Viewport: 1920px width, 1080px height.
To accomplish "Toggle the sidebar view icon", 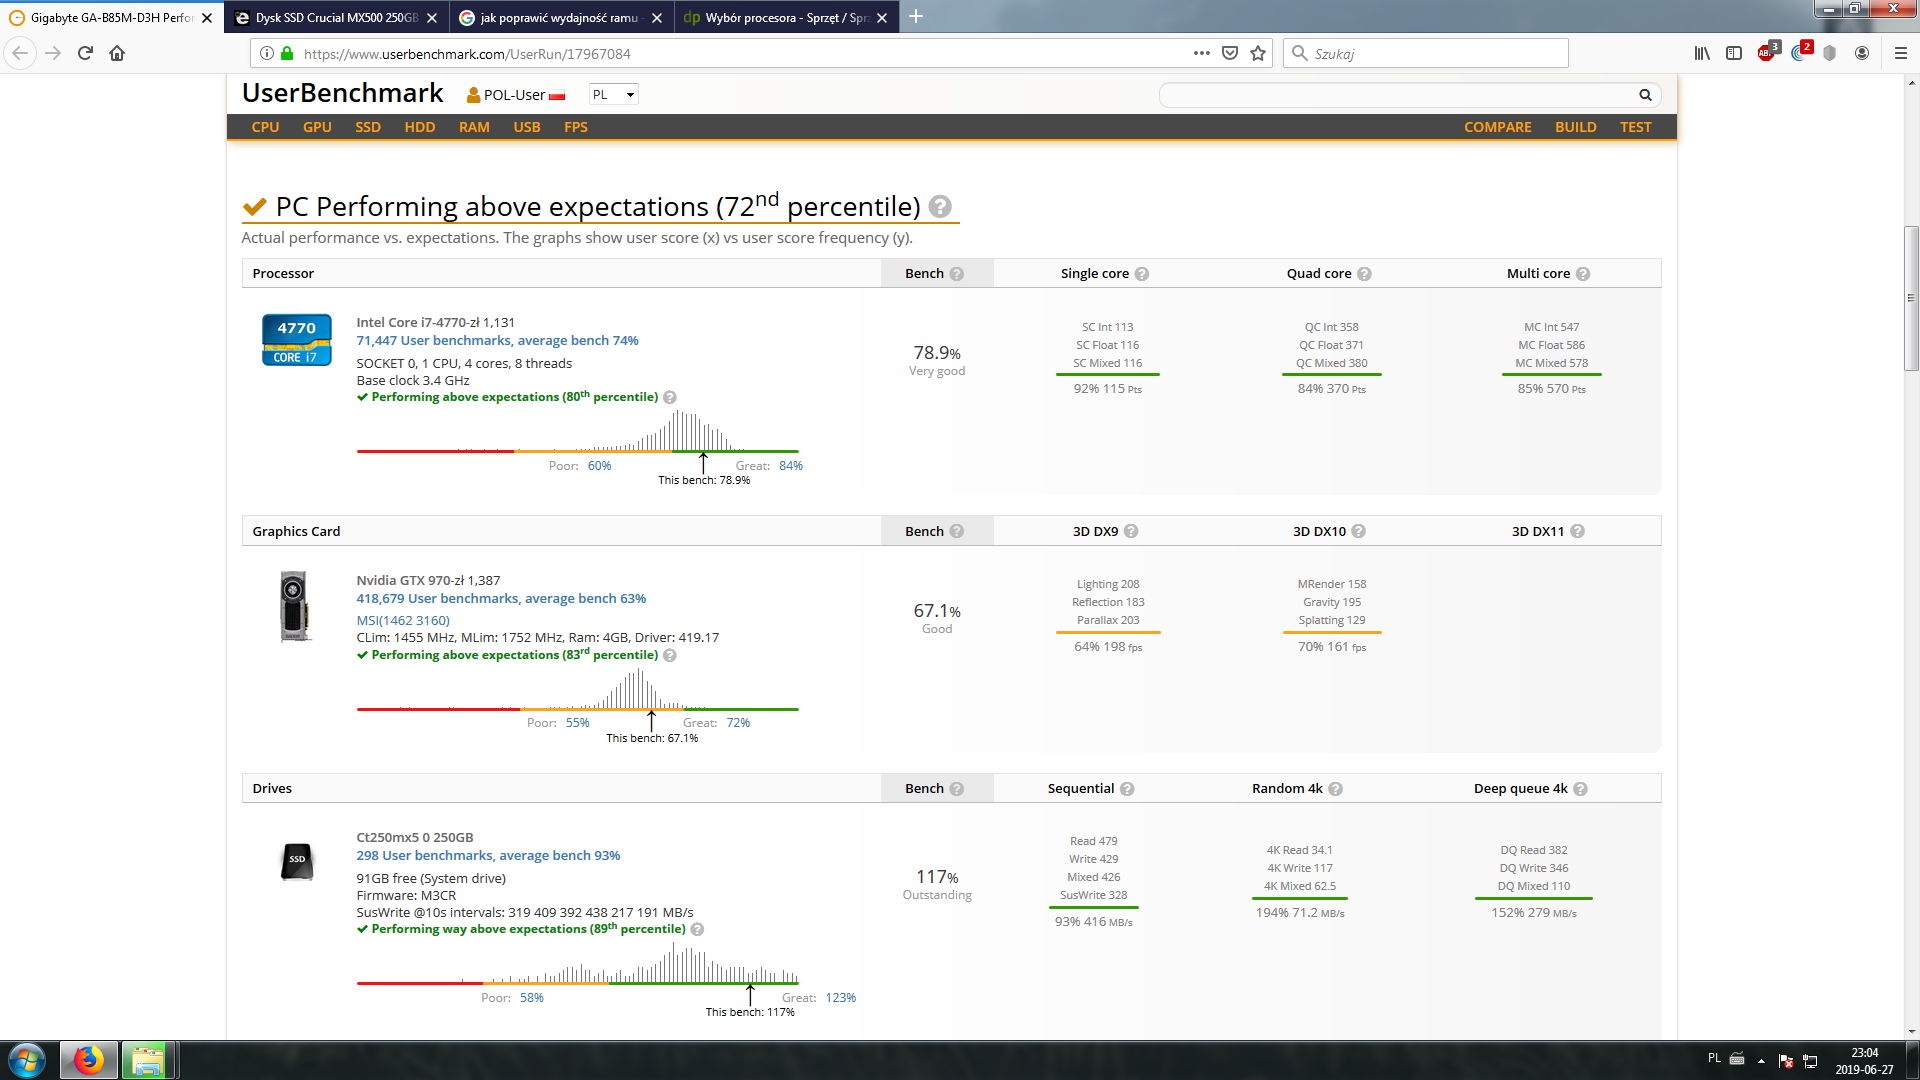I will tap(1734, 53).
